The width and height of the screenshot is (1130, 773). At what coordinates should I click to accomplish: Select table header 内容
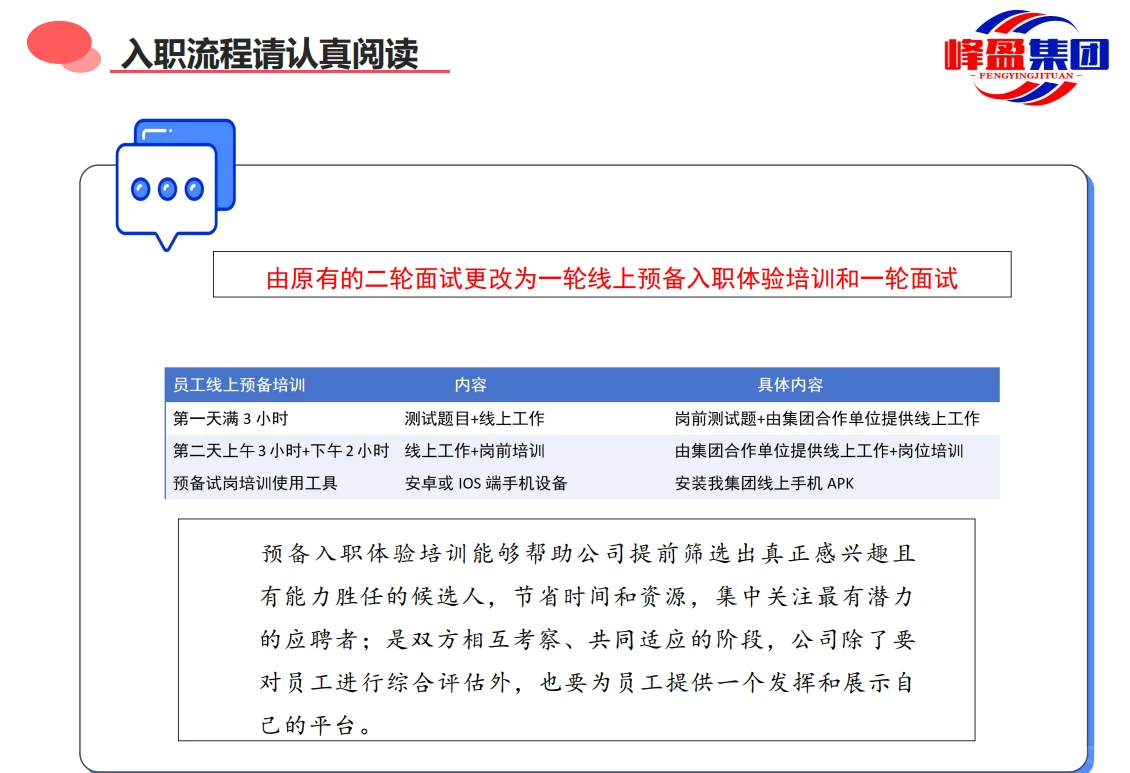(x=471, y=385)
